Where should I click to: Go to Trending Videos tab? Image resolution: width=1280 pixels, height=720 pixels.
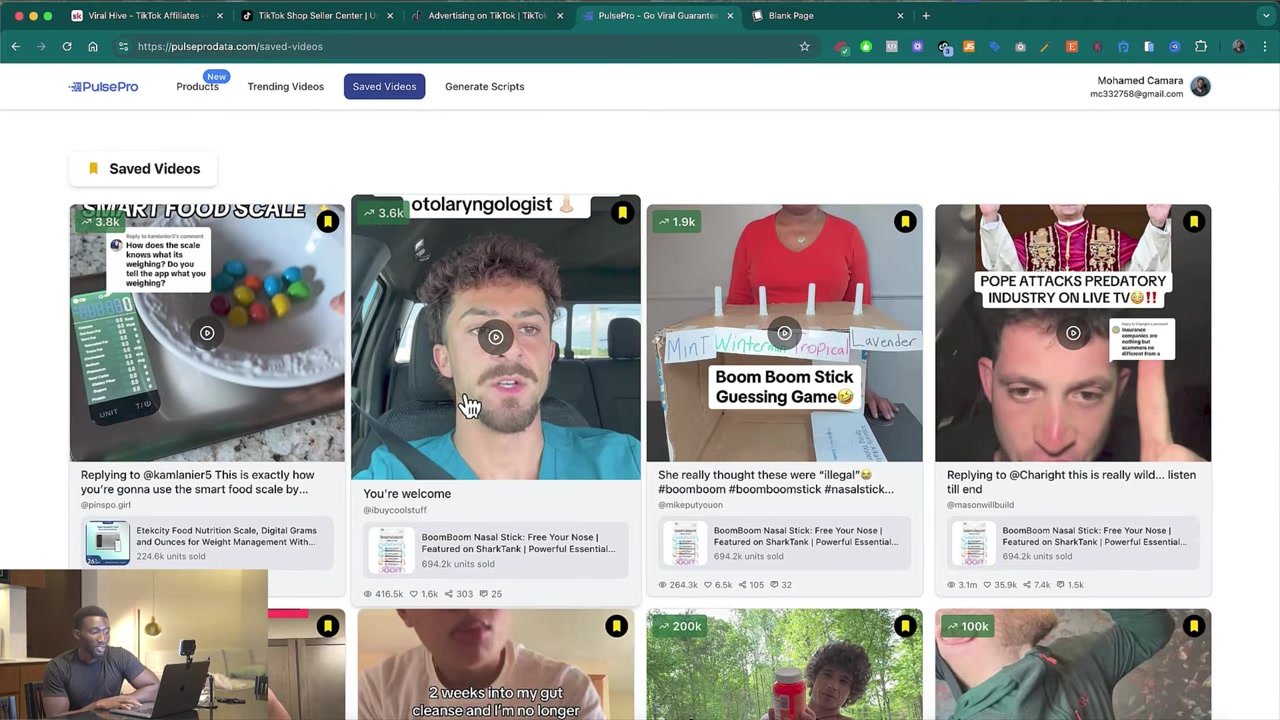[x=286, y=87]
